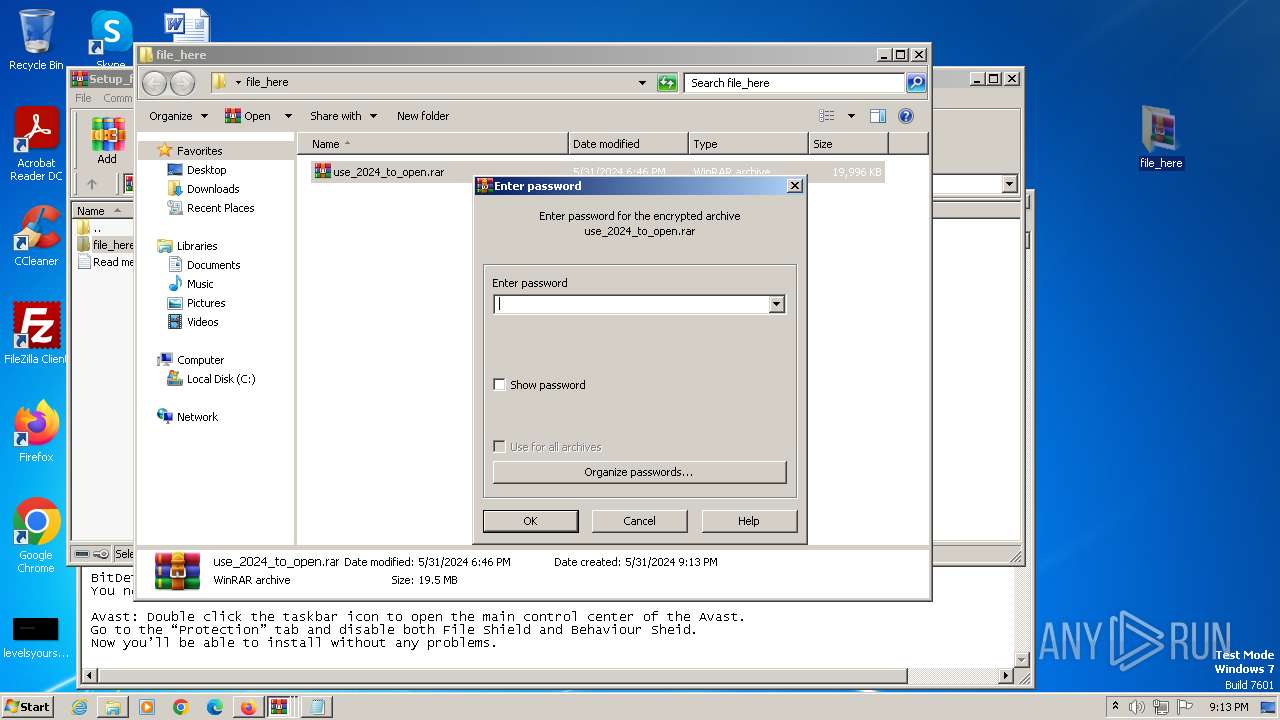1280x720 pixels.
Task: Click OK in password dialog
Action: coord(530,521)
